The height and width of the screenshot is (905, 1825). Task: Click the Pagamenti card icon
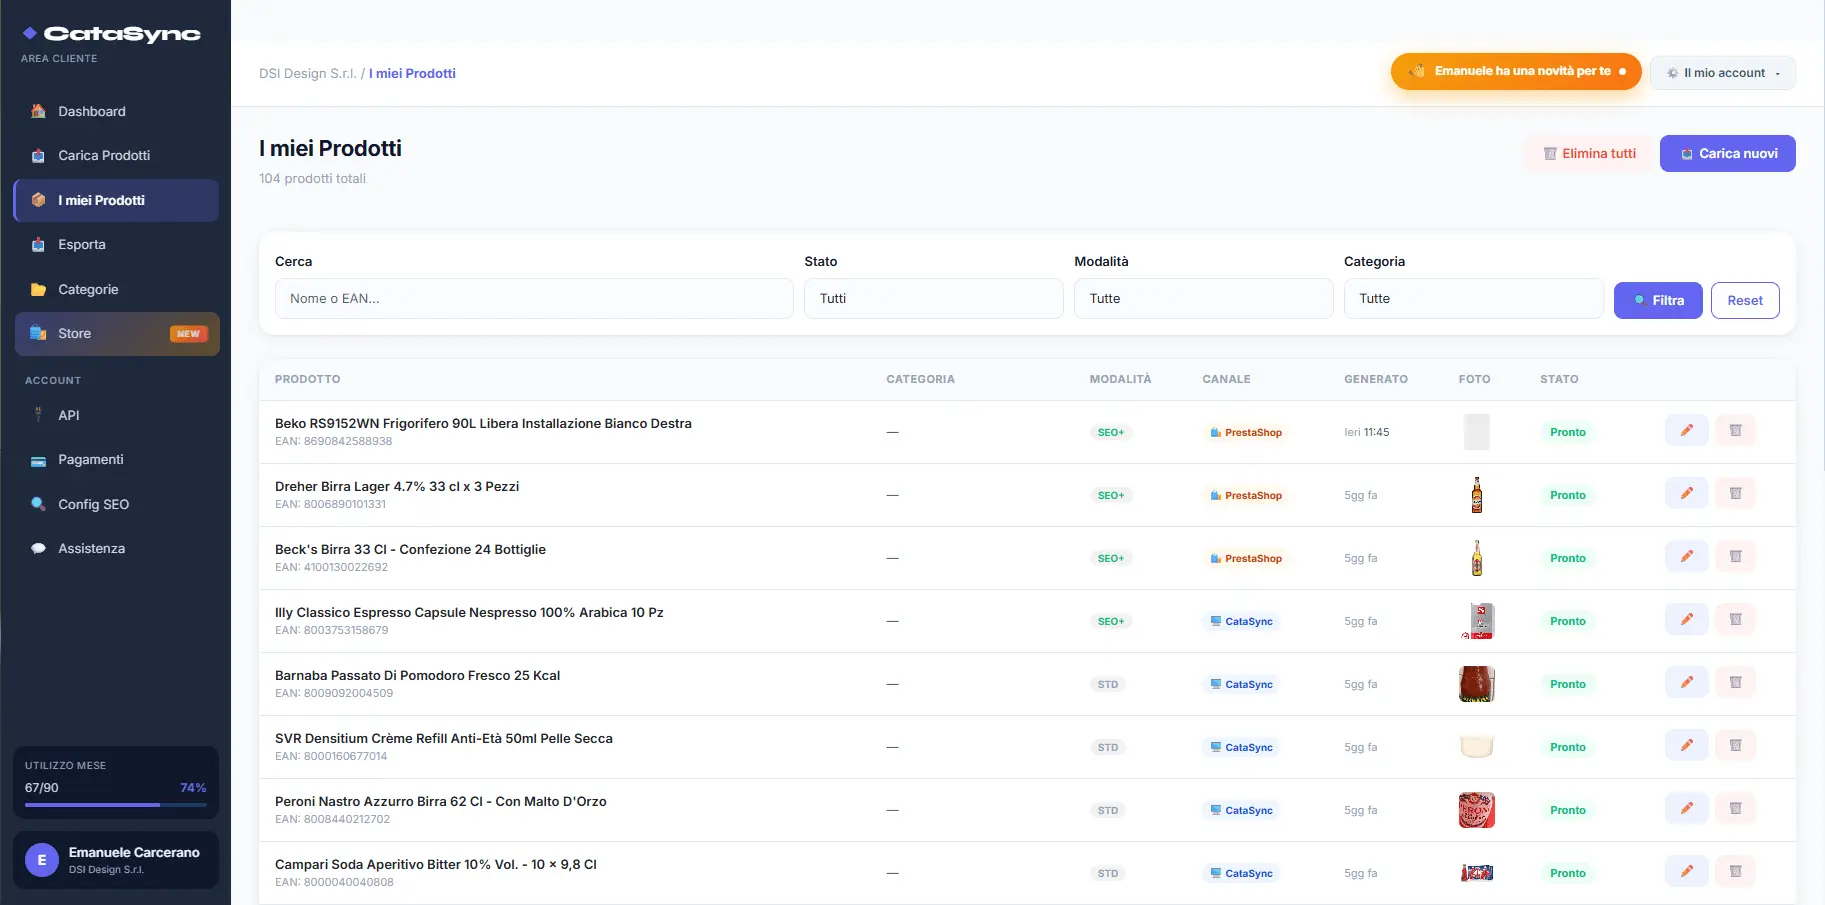(x=38, y=460)
